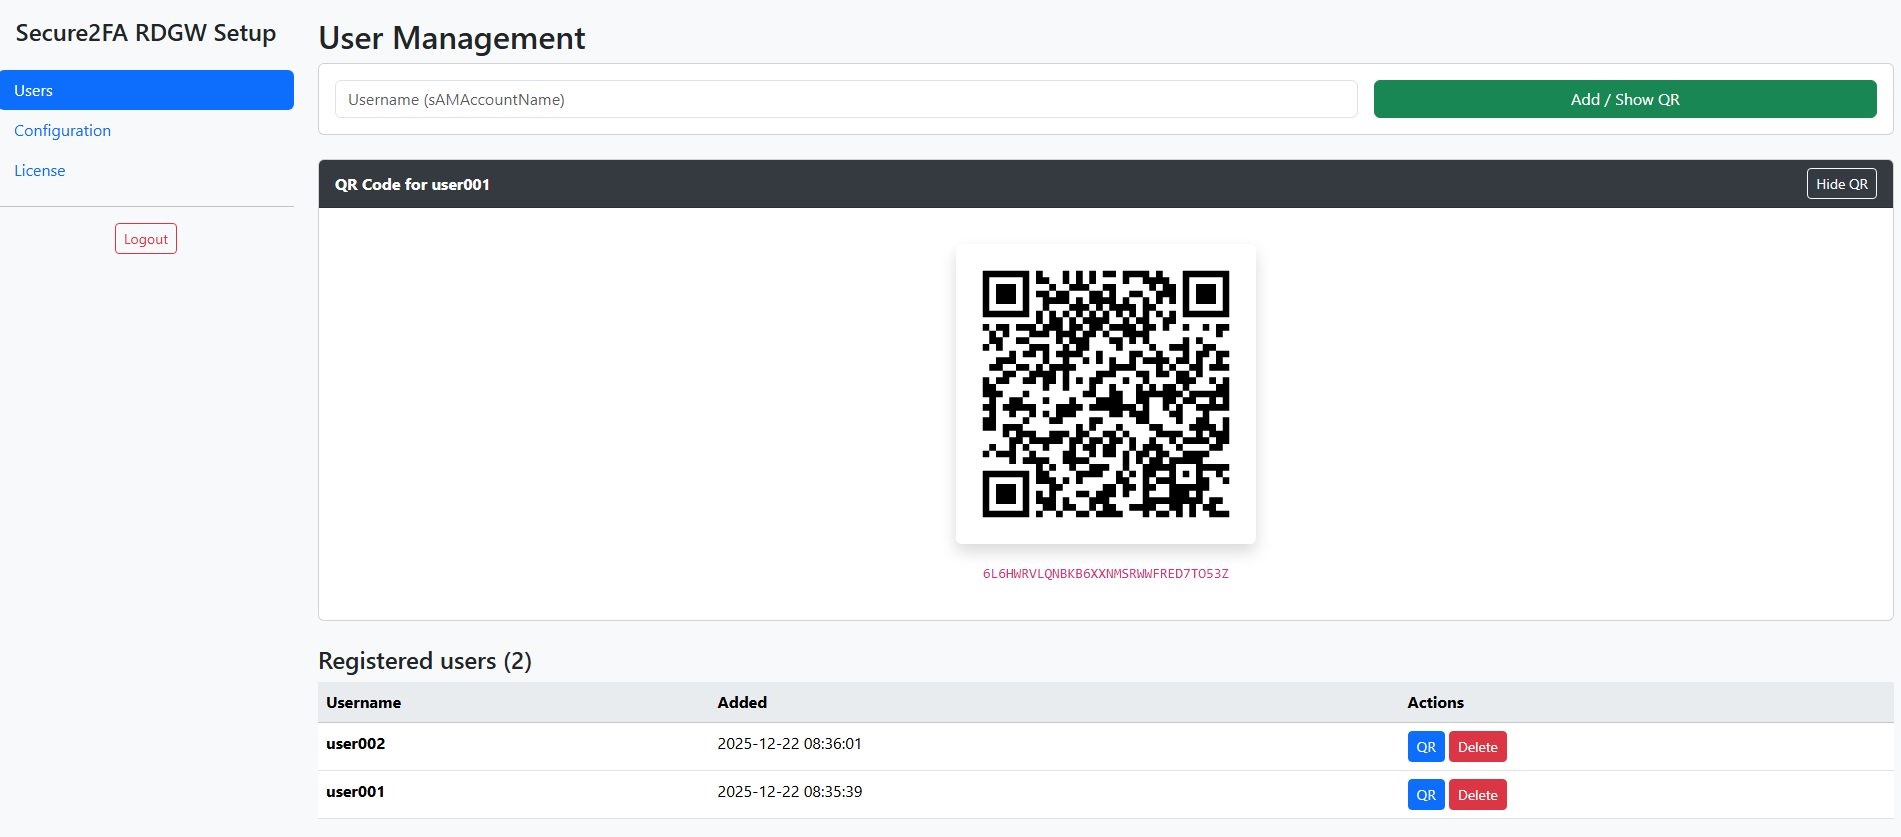Click the Username column header
The width and height of the screenshot is (1901, 837).
coord(363,703)
